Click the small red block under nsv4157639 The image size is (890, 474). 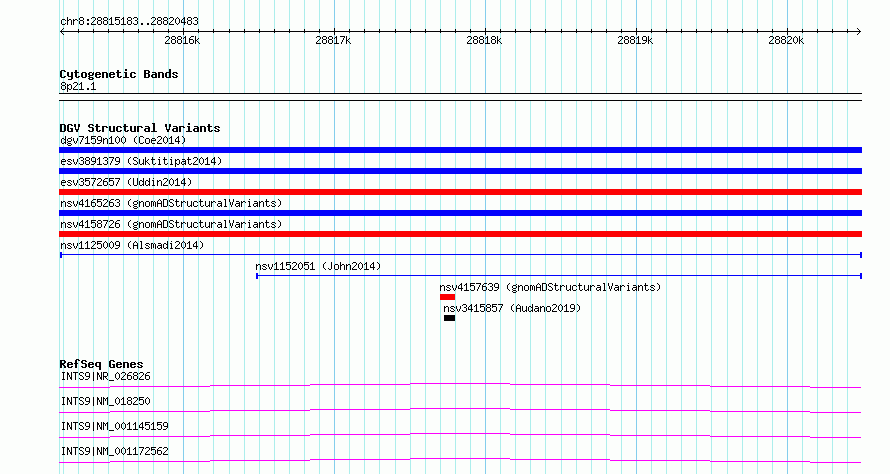tap(447, 297)
